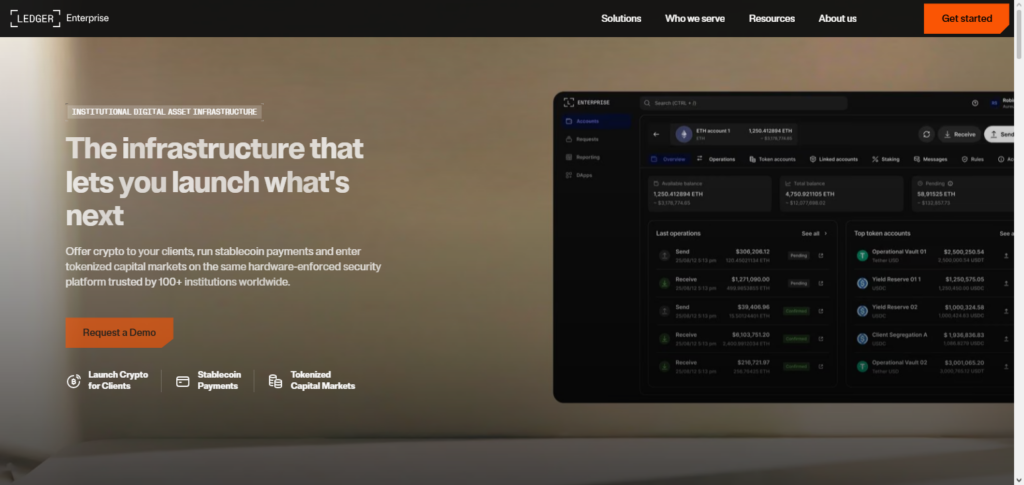
Task: Switch to the Staking tab
Action: coord(886,159)
